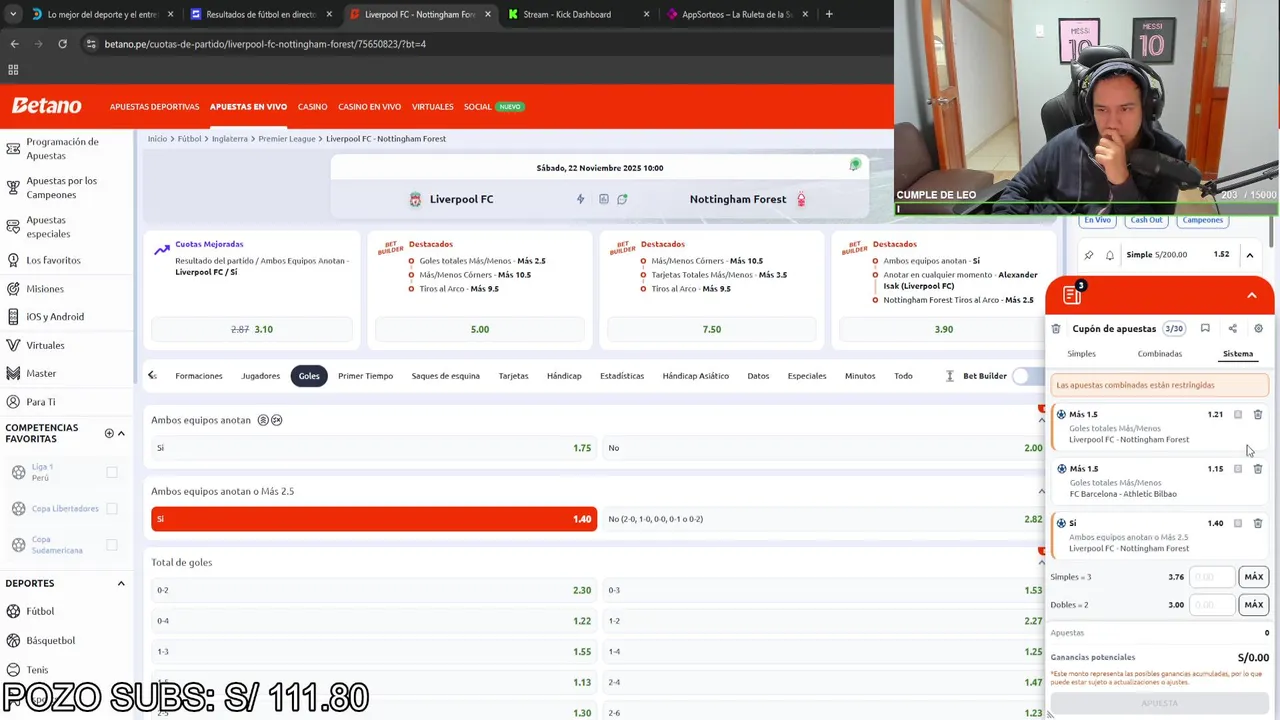Open a new browser tab
Image resolution: width=1280 pixels, height=720 pixels.
[829, 14]
